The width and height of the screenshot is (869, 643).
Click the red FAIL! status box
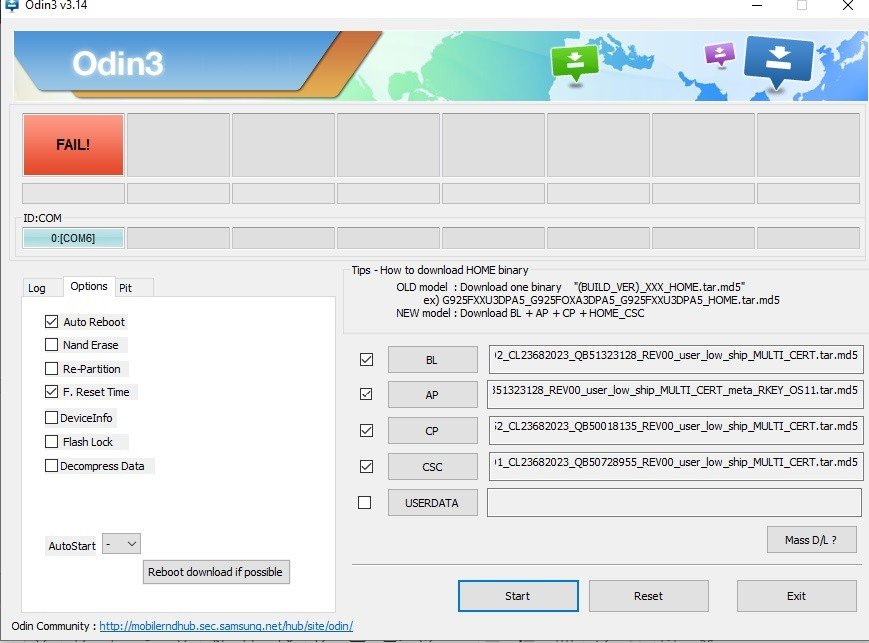73,144
